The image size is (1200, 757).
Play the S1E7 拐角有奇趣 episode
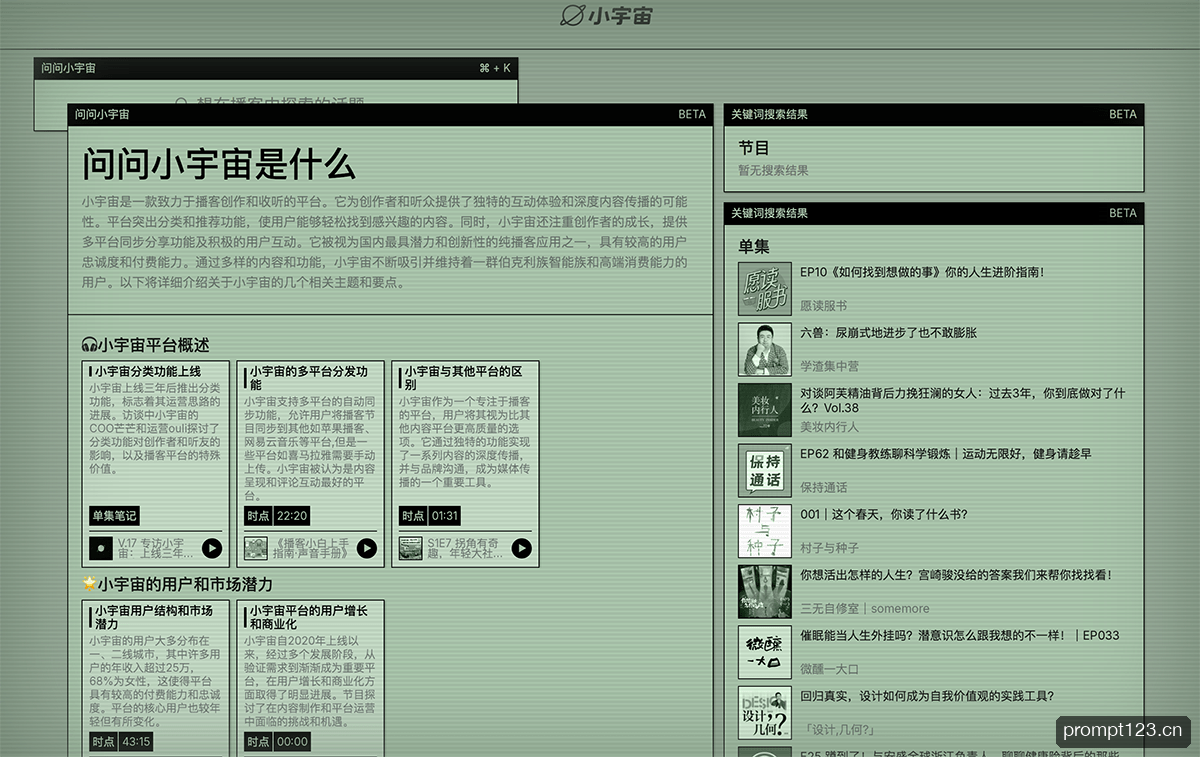(521, 548)
